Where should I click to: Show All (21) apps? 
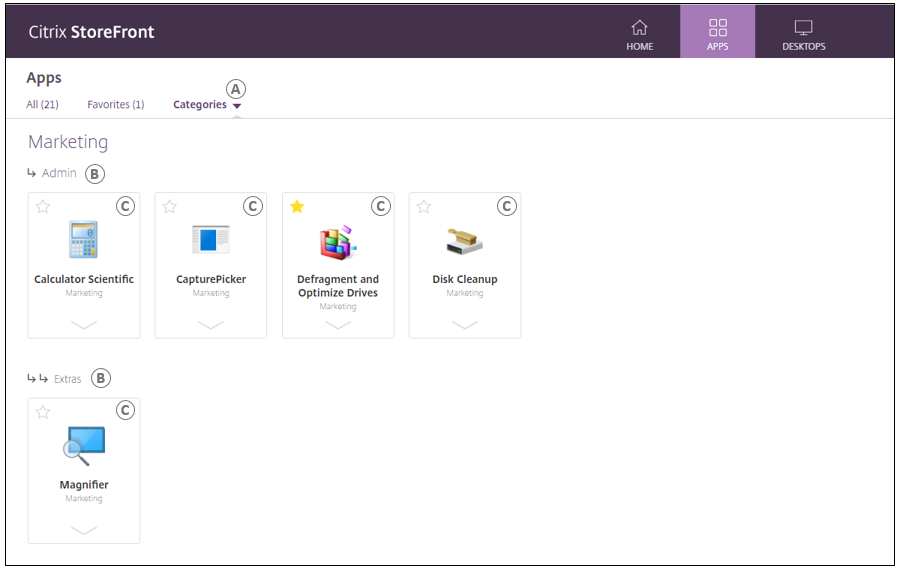point(42,104)
